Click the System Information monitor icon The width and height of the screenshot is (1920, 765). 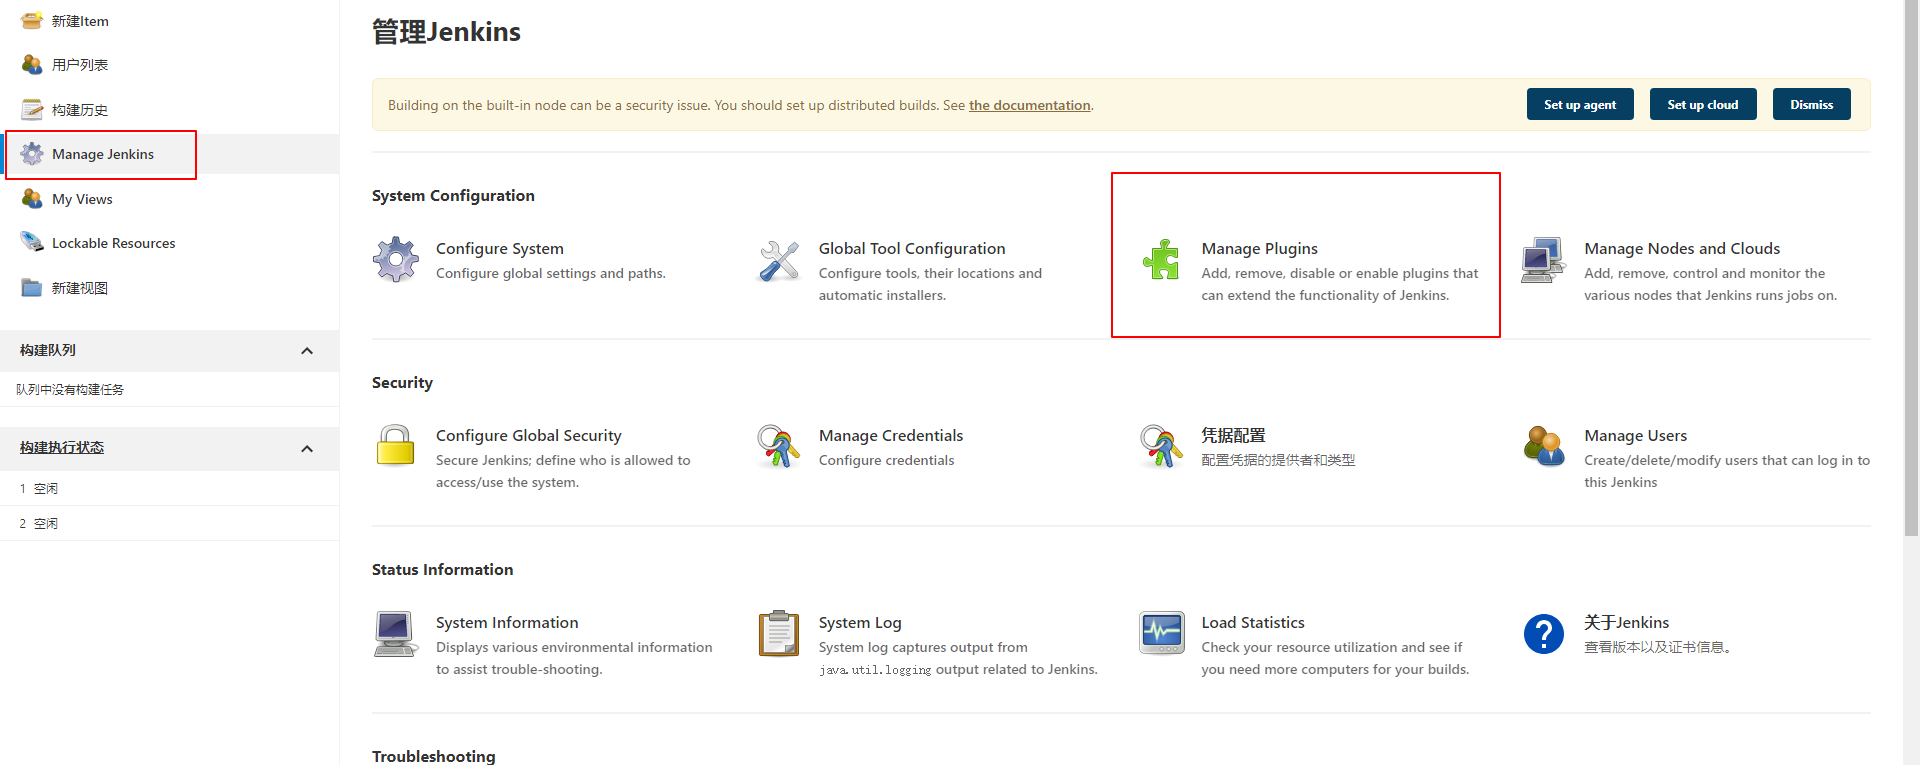click(396, 633)
